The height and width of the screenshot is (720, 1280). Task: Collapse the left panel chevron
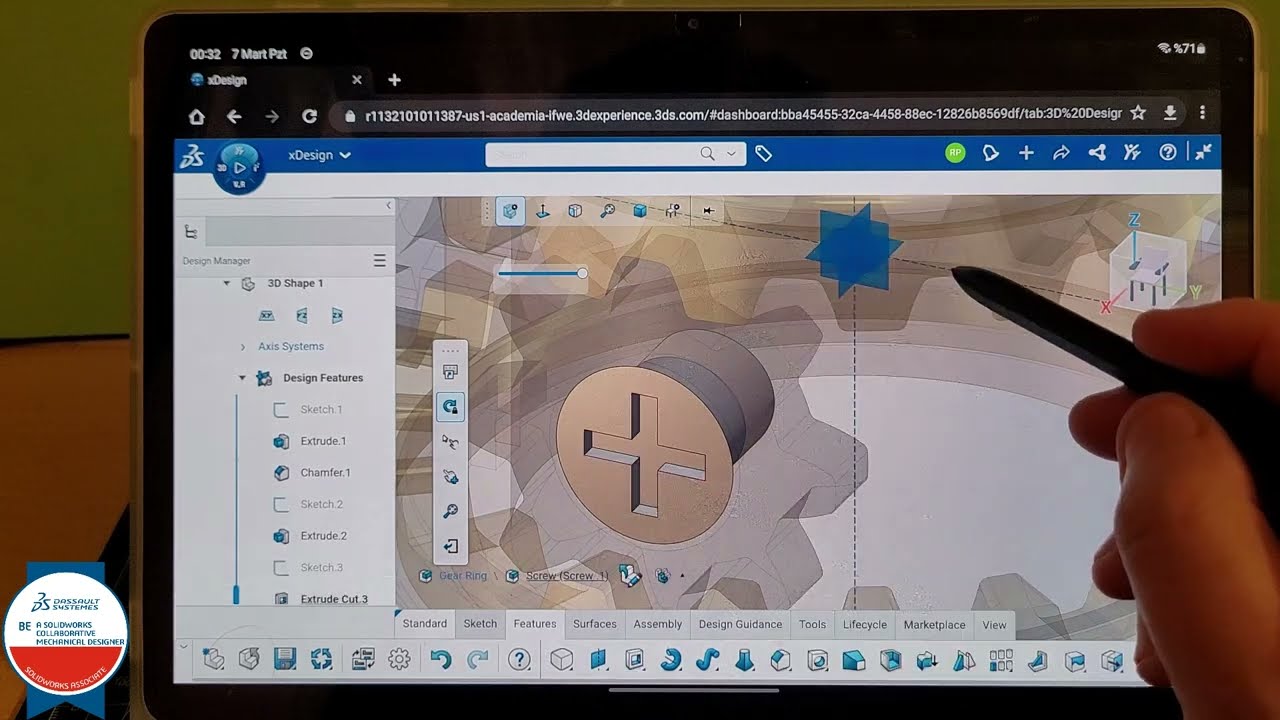coord(389,205)
